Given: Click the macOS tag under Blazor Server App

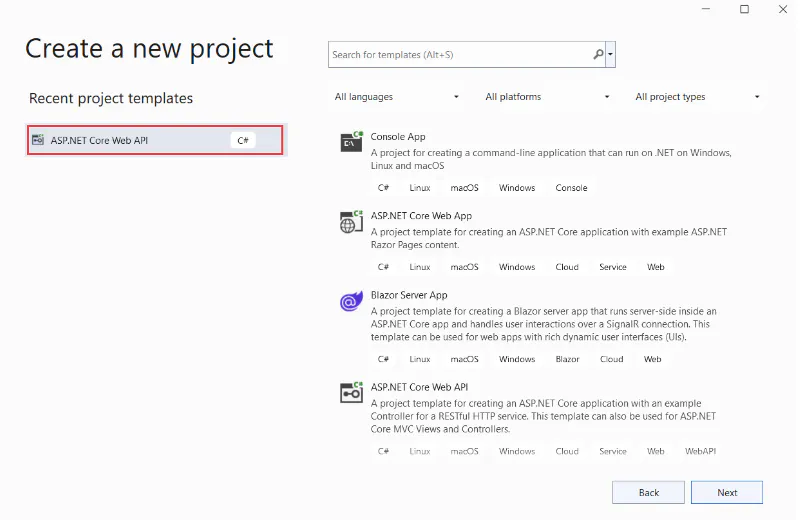Looking at the screenshot, I should (464, 359).
